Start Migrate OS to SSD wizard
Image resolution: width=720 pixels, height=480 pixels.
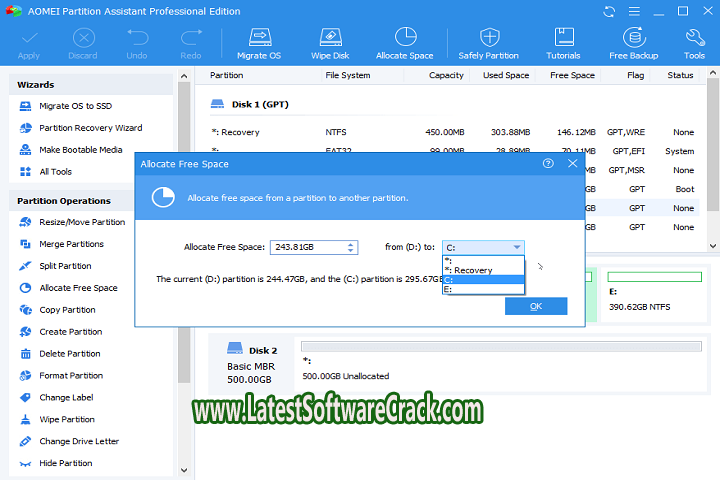pos(76,106)
